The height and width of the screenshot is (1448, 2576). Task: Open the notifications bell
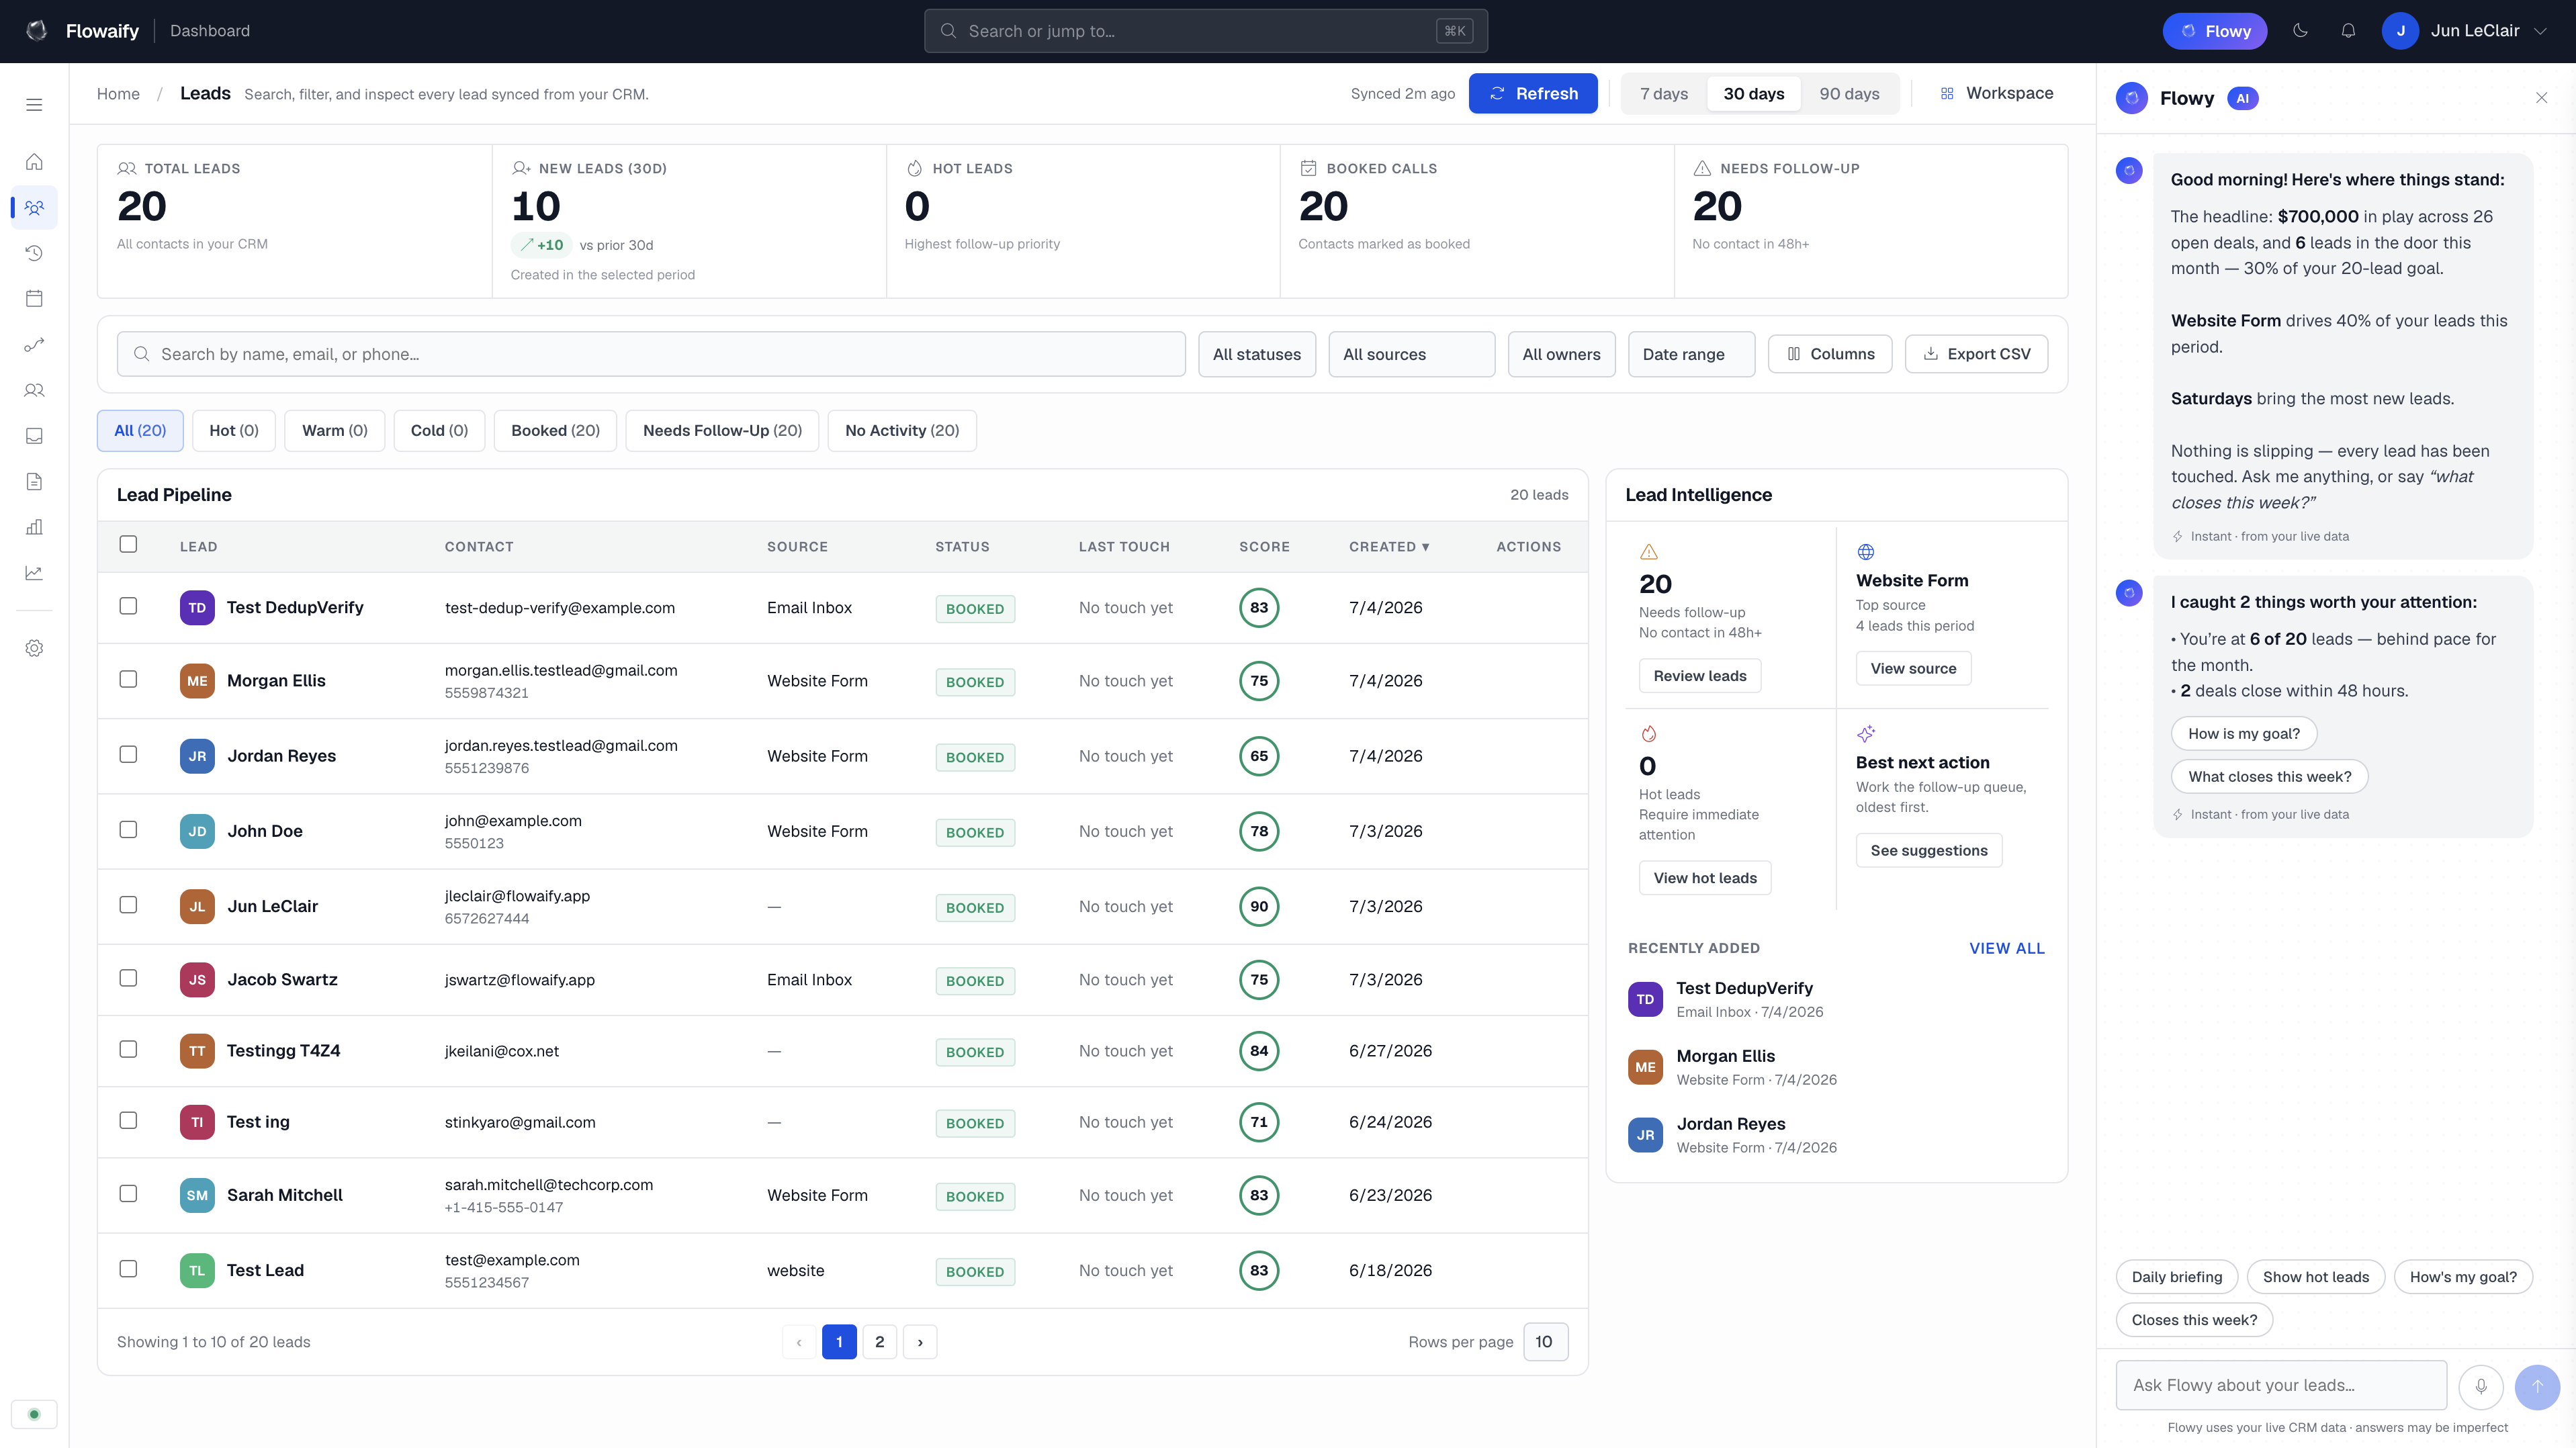click(x=2348, y=31)
